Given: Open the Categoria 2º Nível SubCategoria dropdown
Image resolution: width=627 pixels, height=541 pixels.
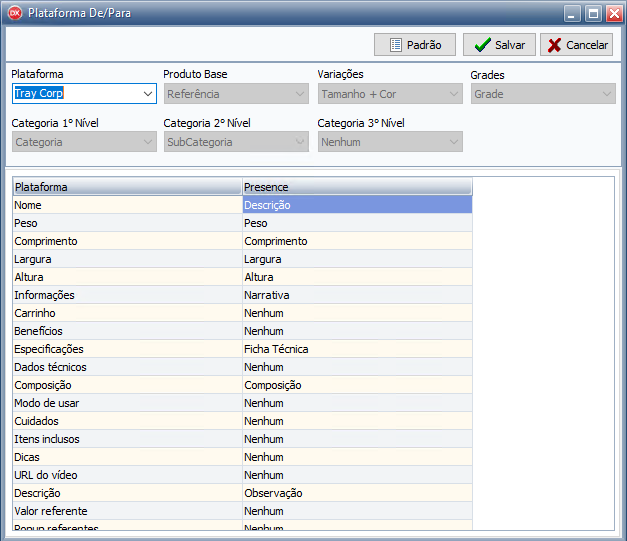Looking at the screenshot, I should tap(236, 142).
